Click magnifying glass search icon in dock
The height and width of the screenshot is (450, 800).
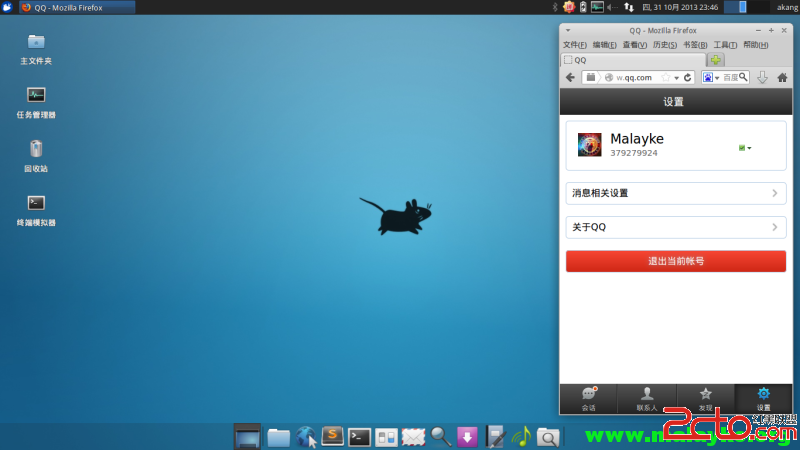(440, 437)
